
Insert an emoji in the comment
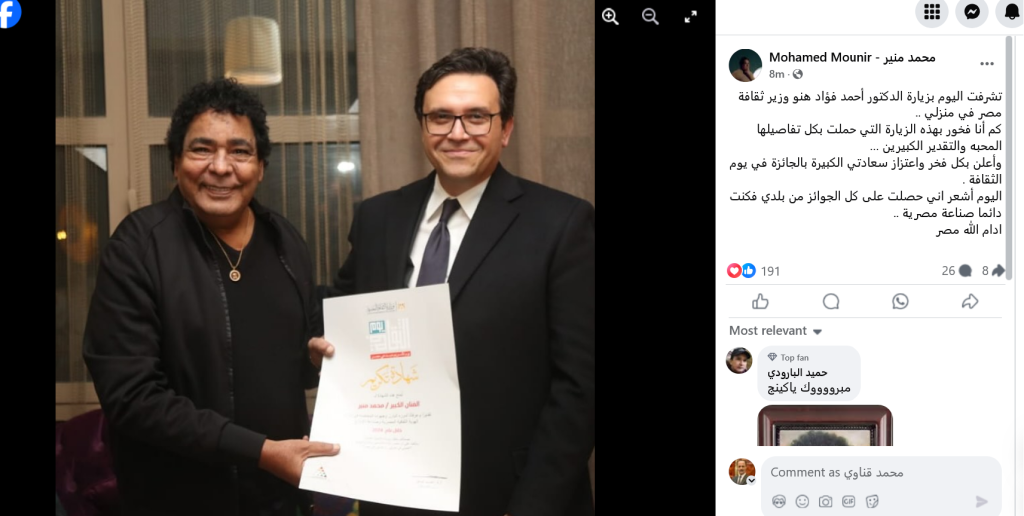tap(802, 501)
